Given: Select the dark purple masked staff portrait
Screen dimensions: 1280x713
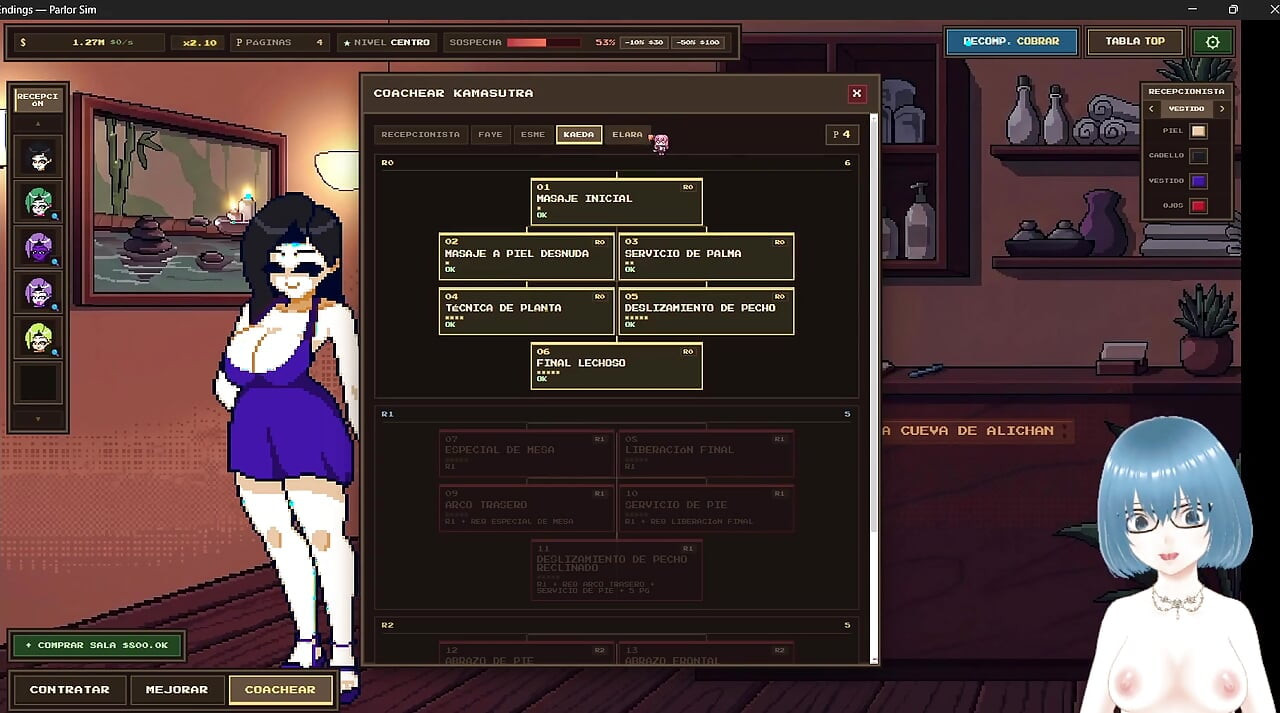Looking at the screenshot, I should coord(38,247).
